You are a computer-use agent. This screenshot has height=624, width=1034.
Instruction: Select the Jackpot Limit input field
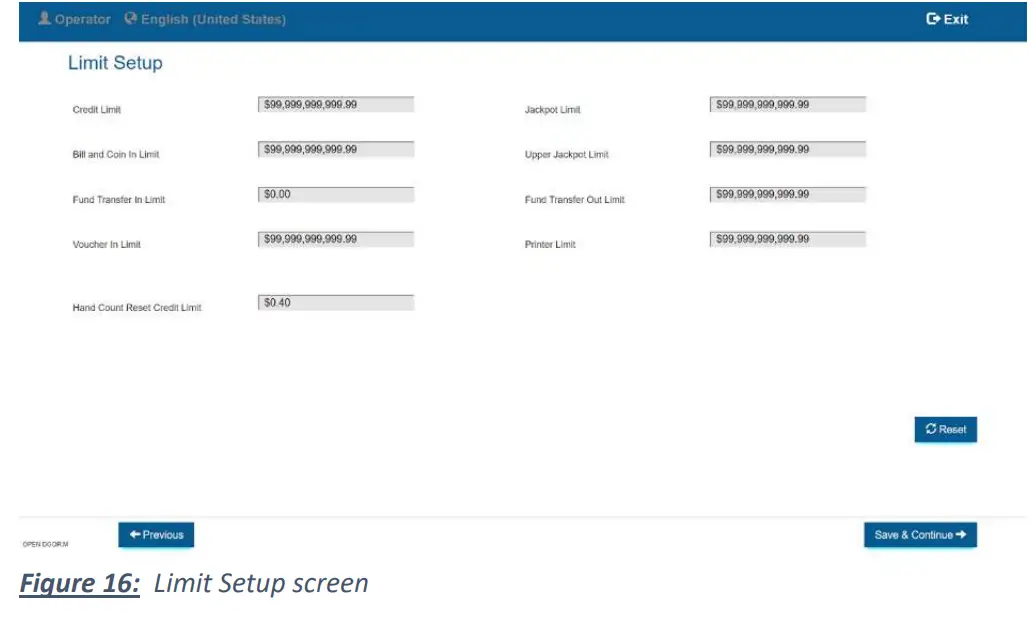[788, 104]
